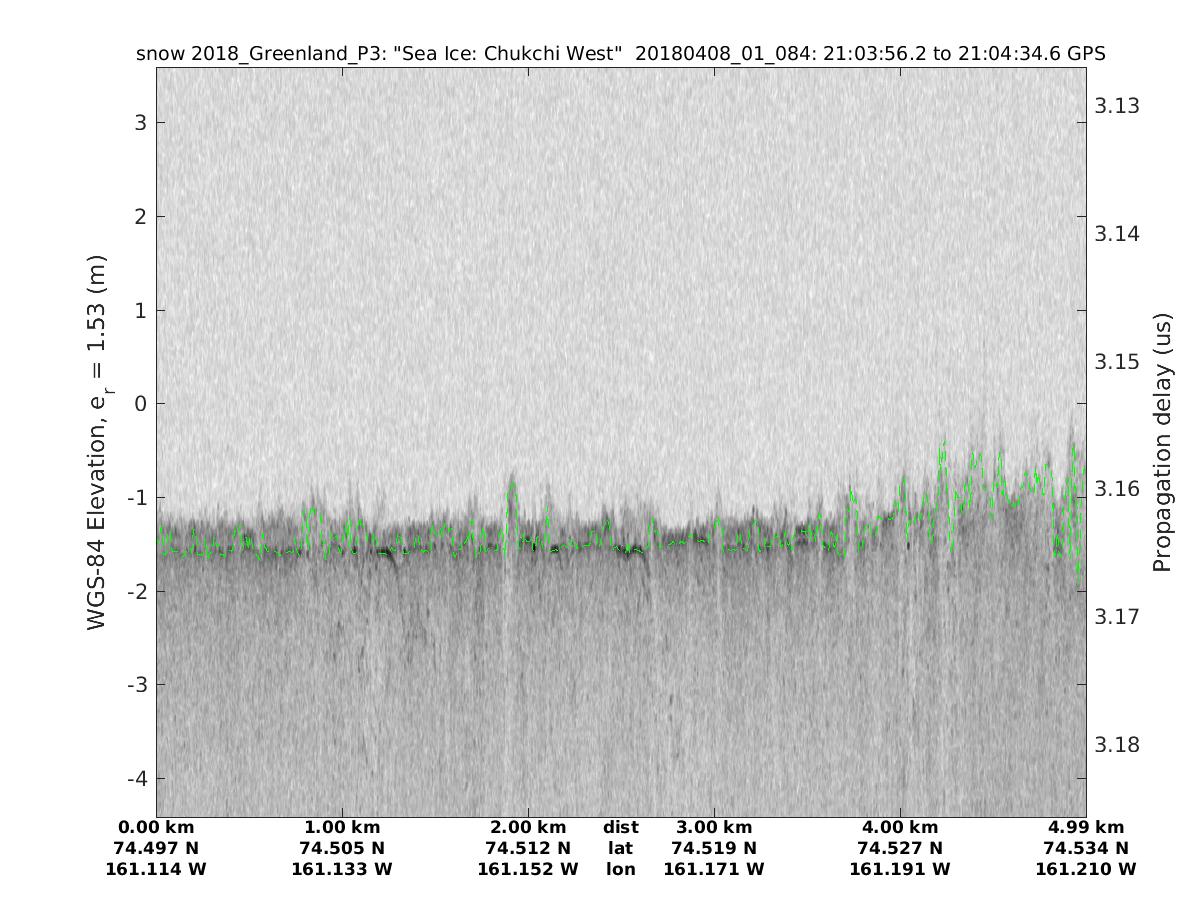Image resolution: width=1200 pixels, height=900 pixels.
Task: Click the 161.152 W longitude label
Action: coord(528,870)
